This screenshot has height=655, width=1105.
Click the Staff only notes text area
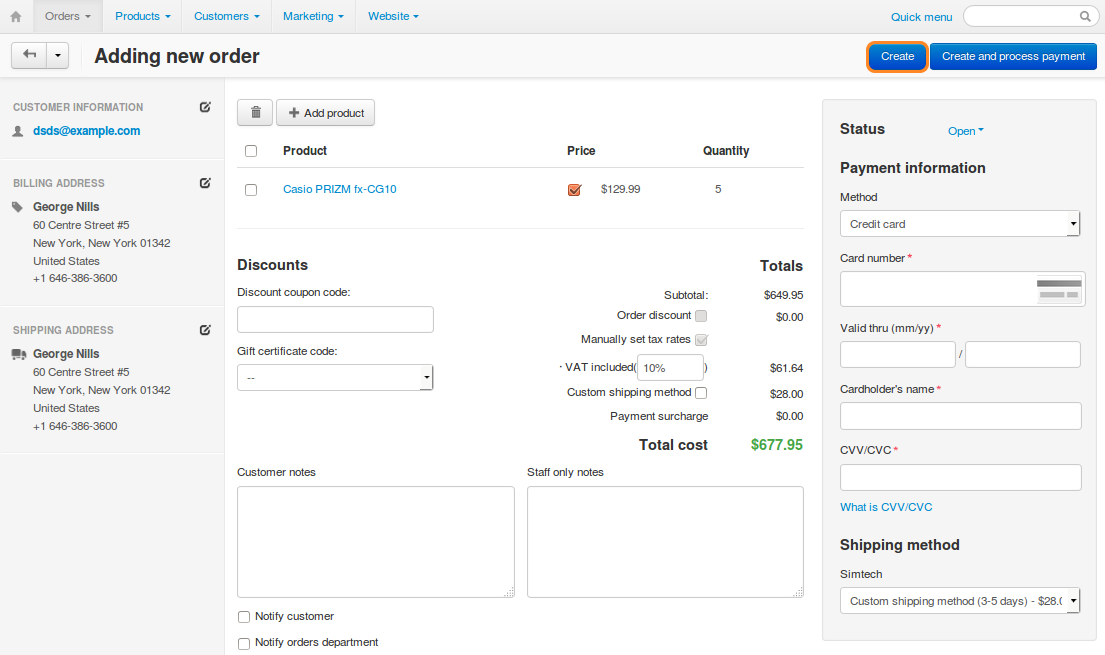665,541
